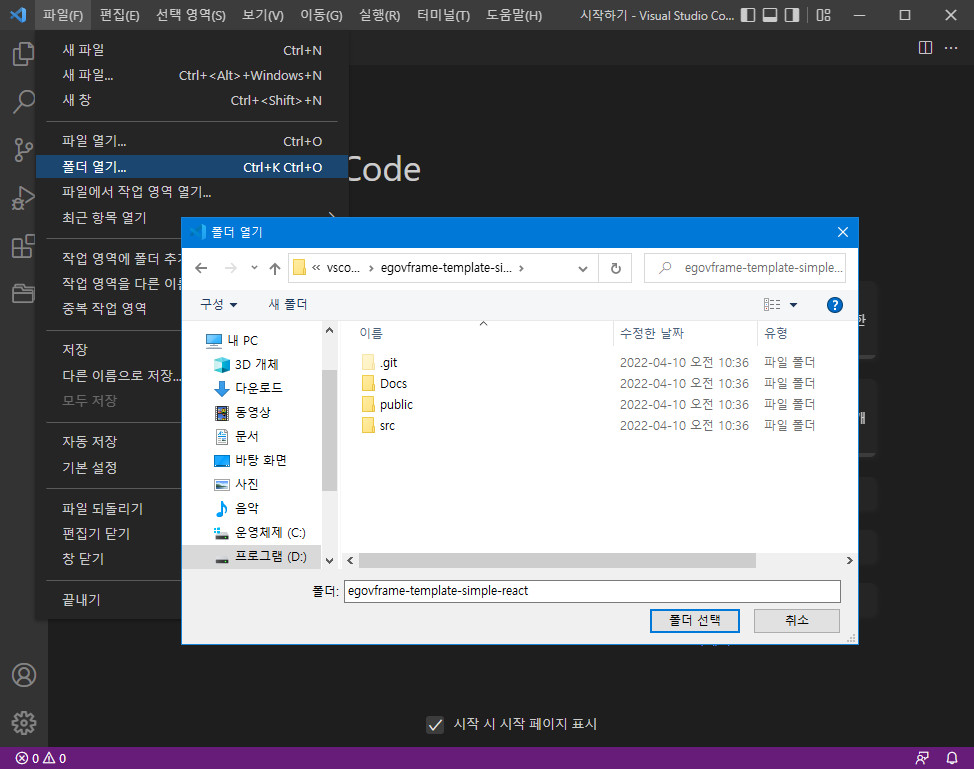This screenshot has height=769, width=974.
Task: Open editor More Actions ellipsis
Action: pyautogui.click(x=951, y=48)
